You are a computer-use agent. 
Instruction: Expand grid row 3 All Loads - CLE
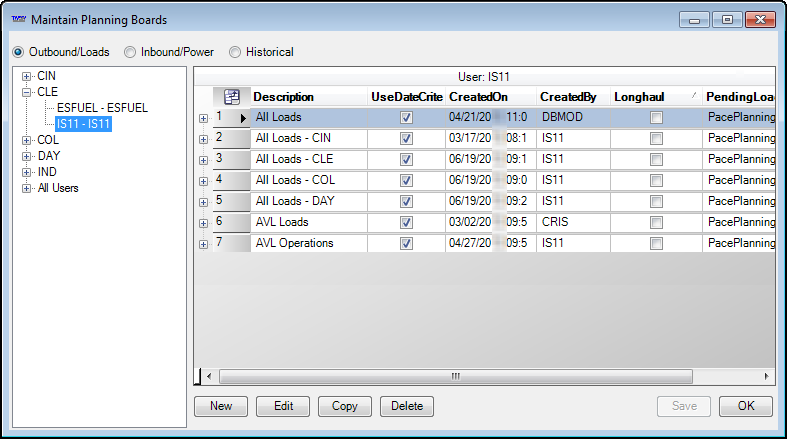(x=203, y=161)
